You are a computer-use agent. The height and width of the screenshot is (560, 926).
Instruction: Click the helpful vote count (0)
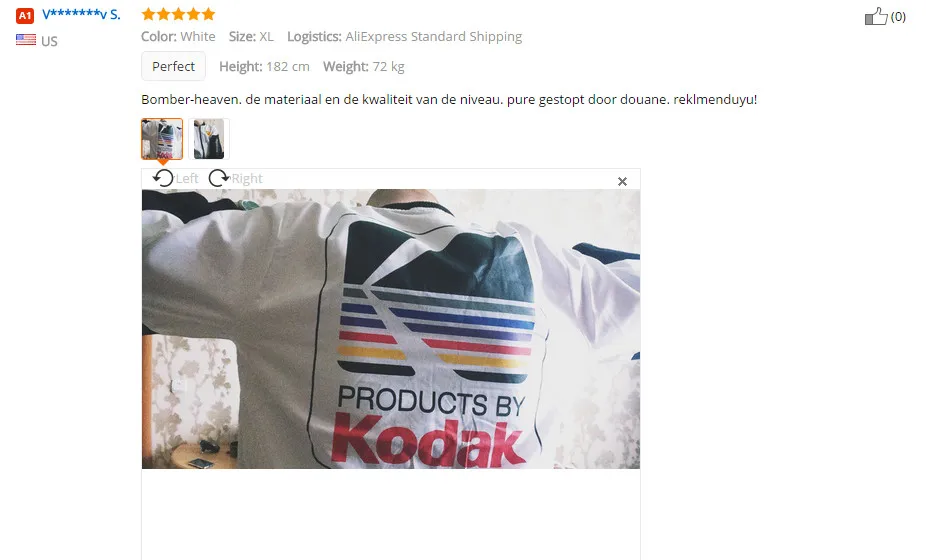click(898, 17)
